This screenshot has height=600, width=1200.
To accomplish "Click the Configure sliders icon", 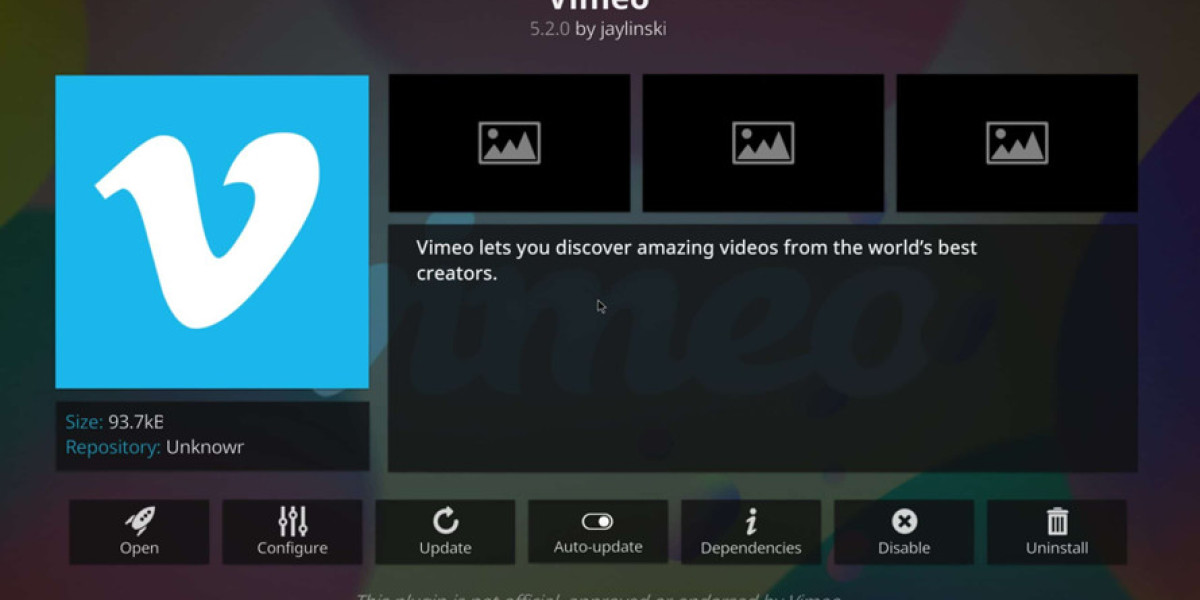I will 292,520.
